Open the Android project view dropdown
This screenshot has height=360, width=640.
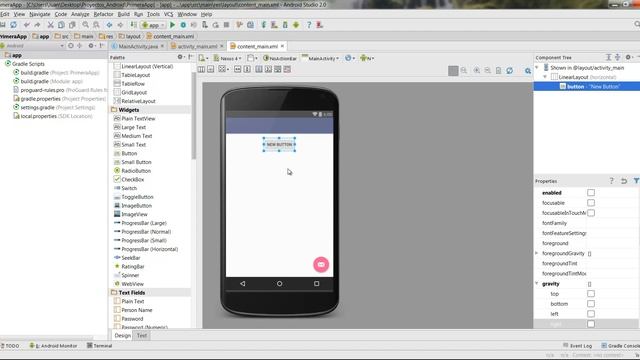(32, 46)
